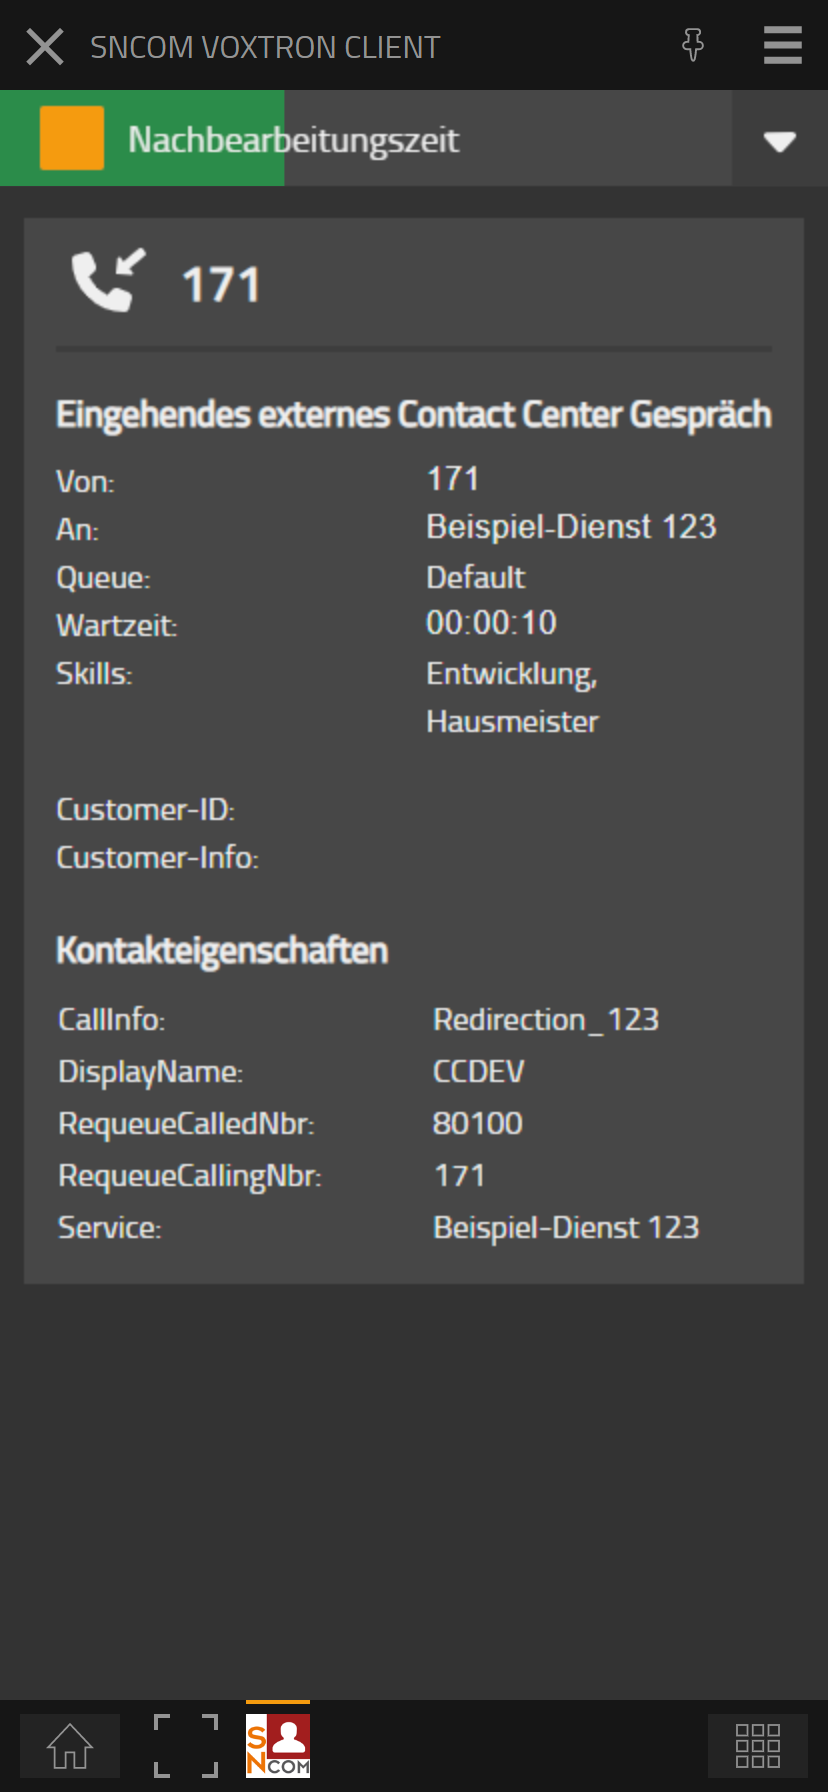The width and height of the screenshot is (828, 1792).
Task: Click the Eingehendes externes Contact Center Gespräch heading
Action: [413, 415]
